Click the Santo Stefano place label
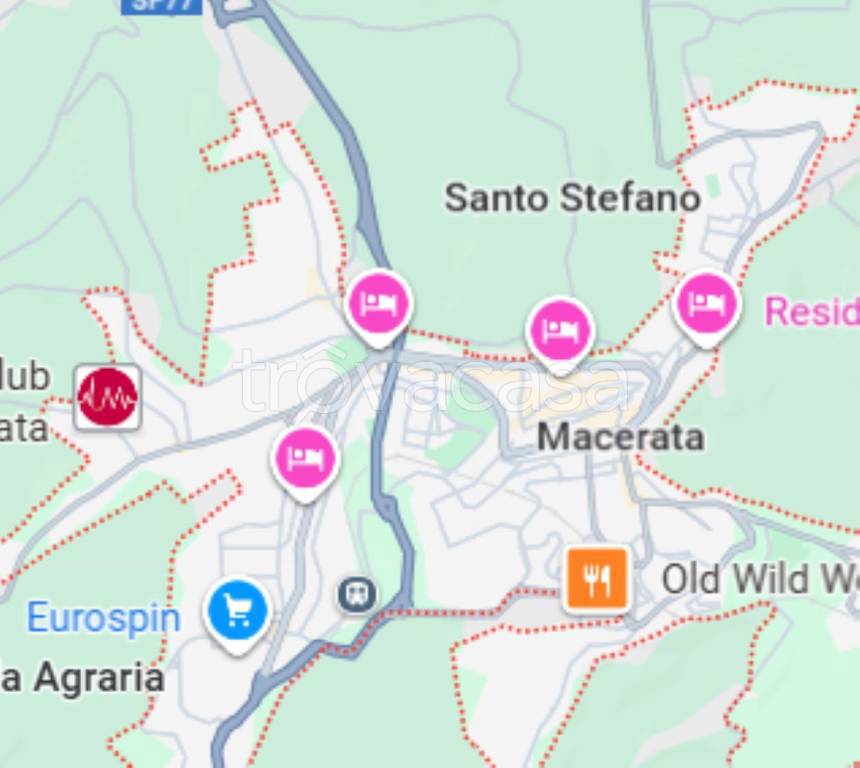Image resolution: width=860 pixels, height=768 pixels. (573, 198)
